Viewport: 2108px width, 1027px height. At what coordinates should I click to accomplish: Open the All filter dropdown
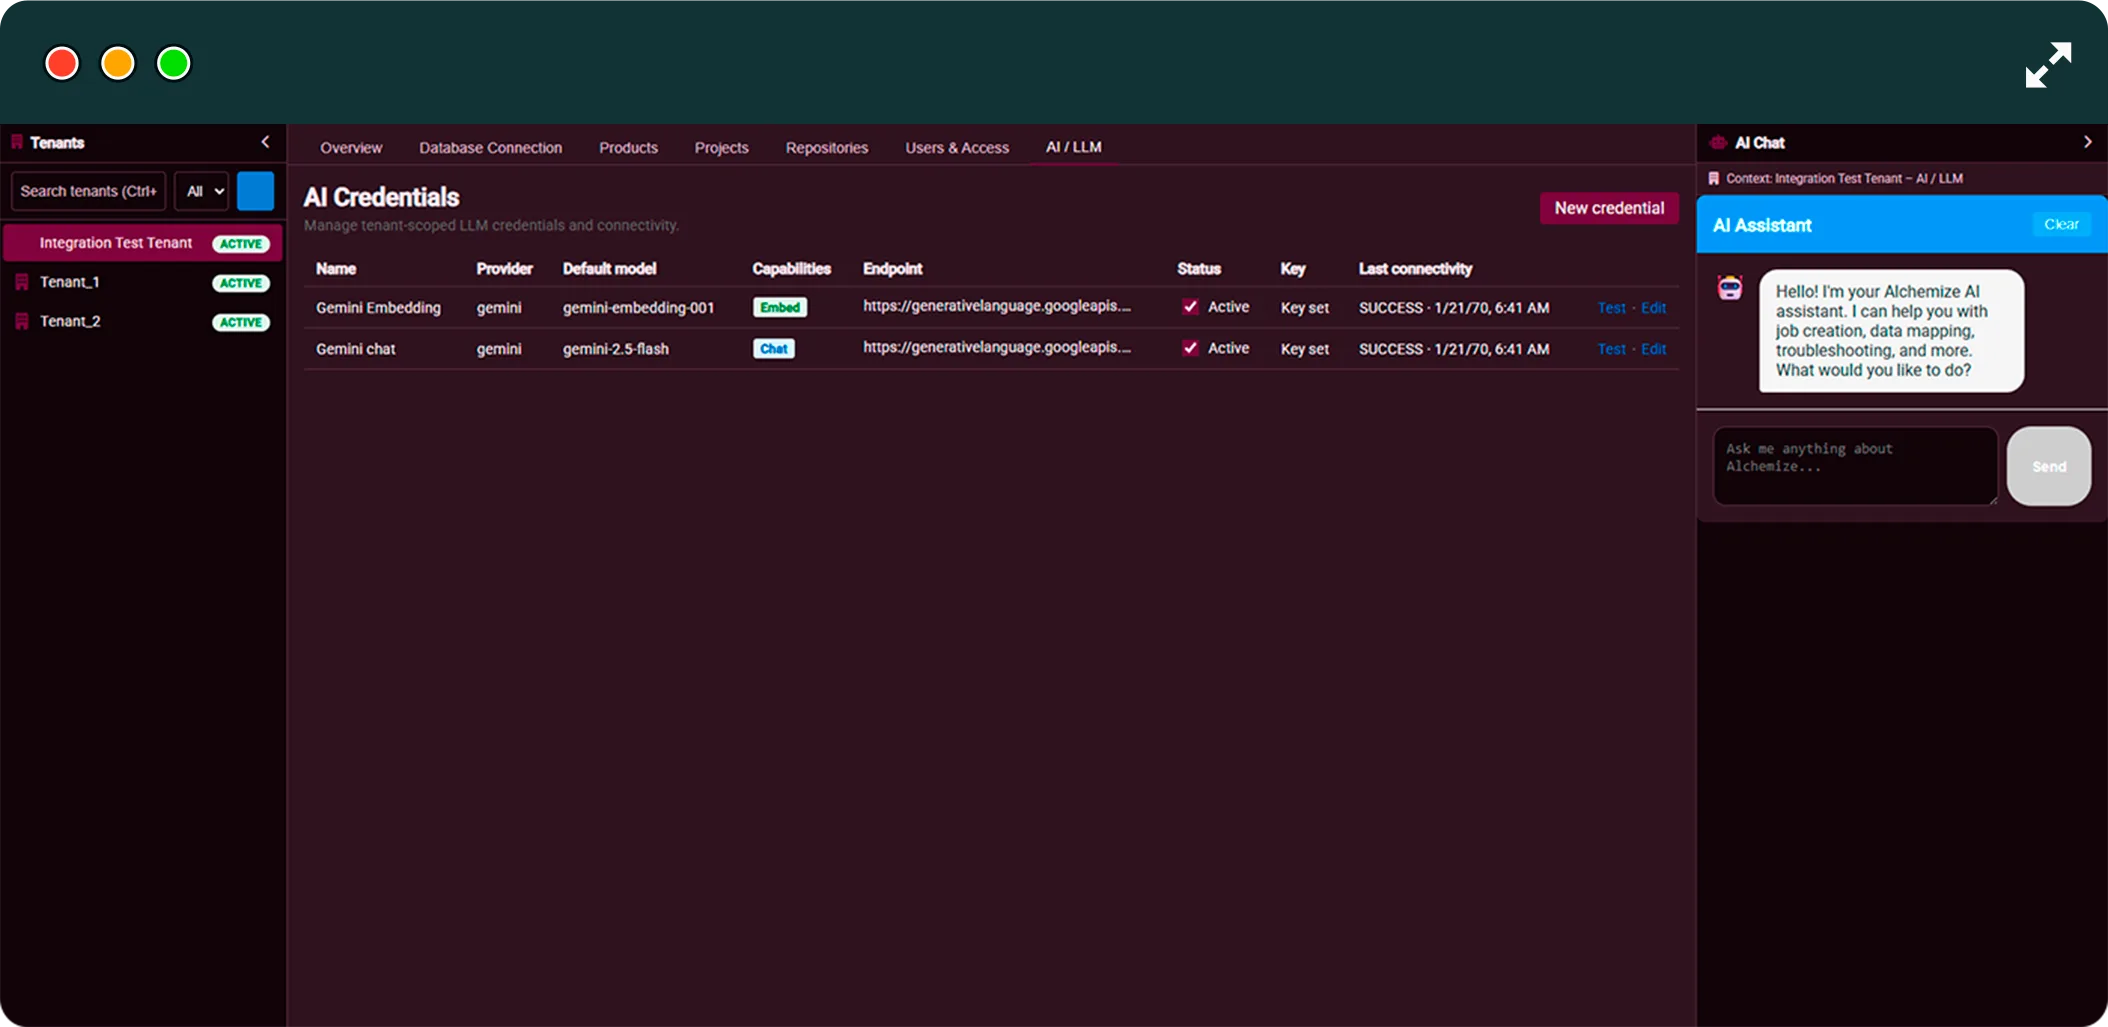click(x=203, y=191)
